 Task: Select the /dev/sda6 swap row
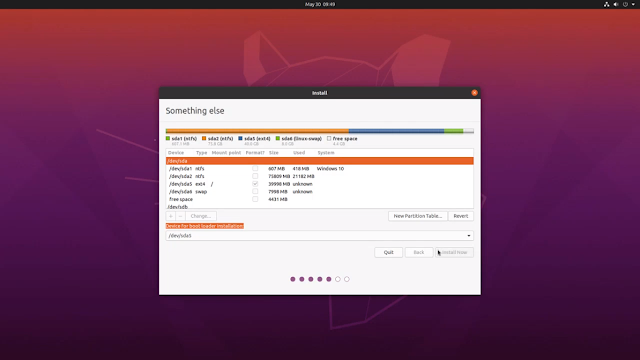[x=320, y=191]
